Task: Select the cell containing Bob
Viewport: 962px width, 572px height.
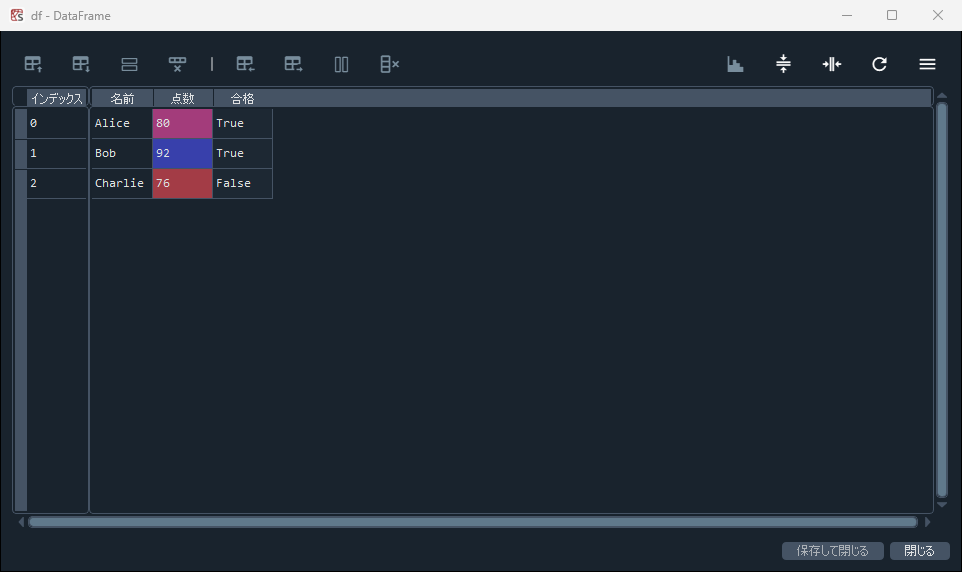Action: [121, 153]
